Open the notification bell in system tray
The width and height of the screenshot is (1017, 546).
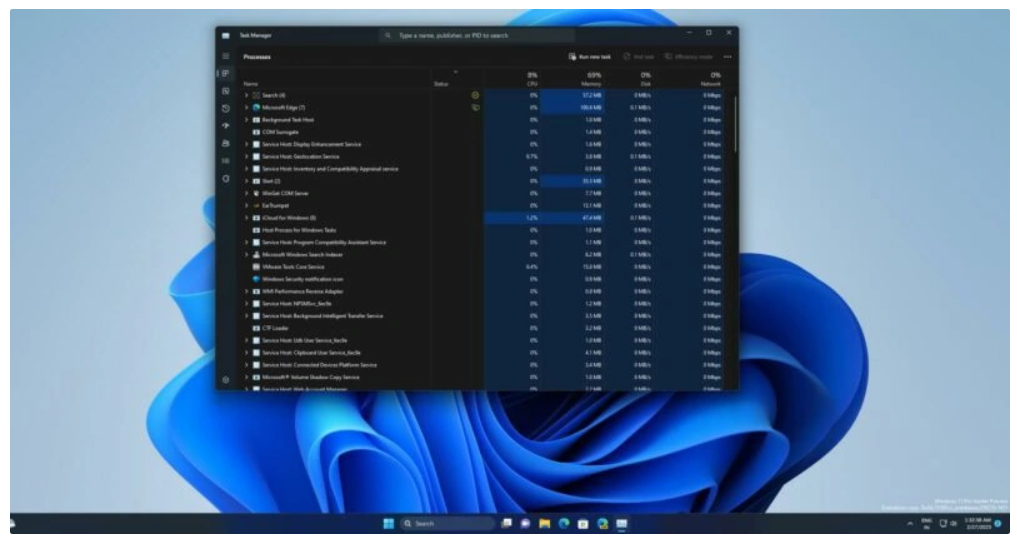click(x=998, y=523)
